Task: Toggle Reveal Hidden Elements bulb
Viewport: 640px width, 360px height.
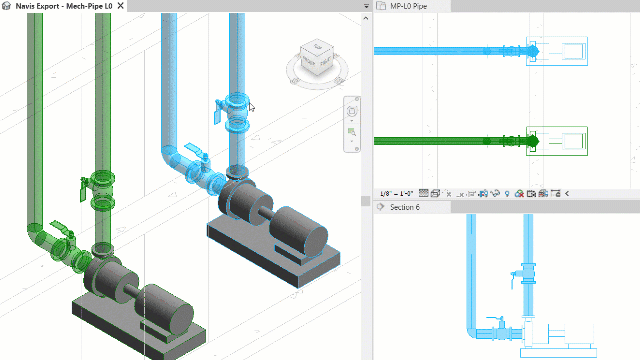Action: tap(507, 193)
